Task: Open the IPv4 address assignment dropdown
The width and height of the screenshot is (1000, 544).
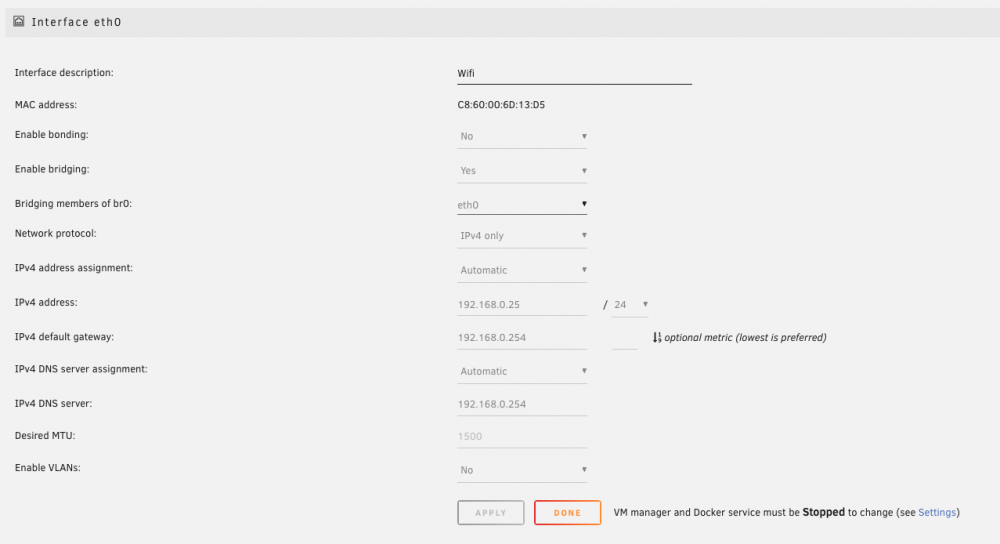Action: point(522,270)
